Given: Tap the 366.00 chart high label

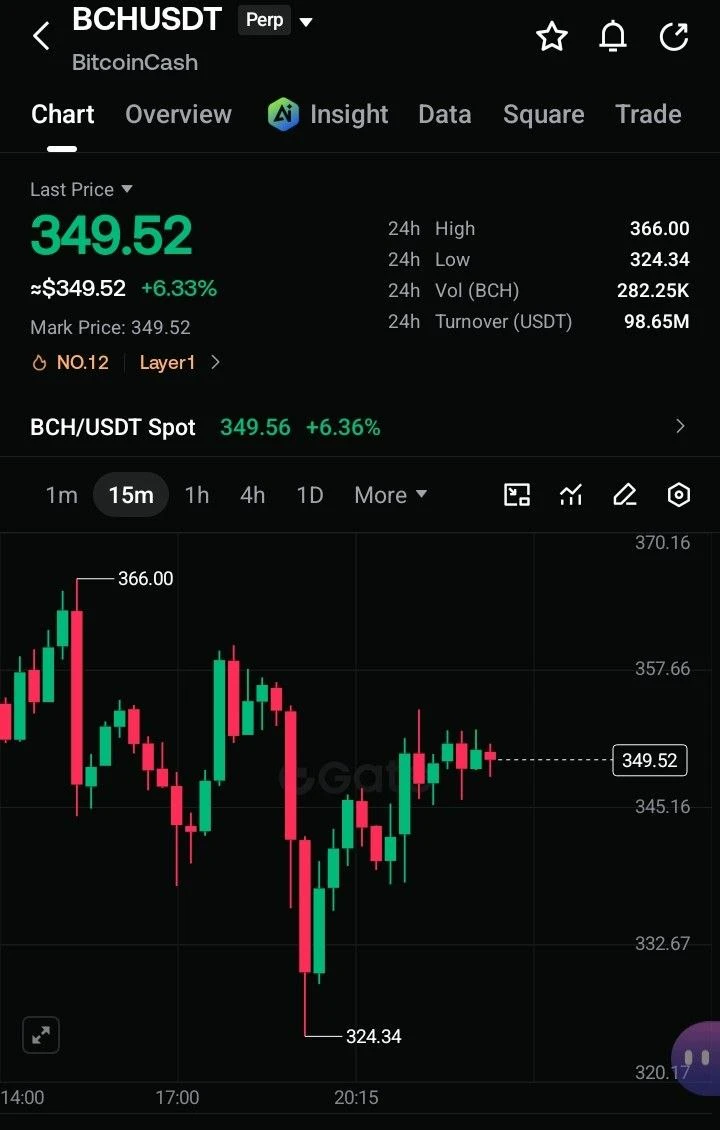Looking at the screenshot, I should (146, 579).
